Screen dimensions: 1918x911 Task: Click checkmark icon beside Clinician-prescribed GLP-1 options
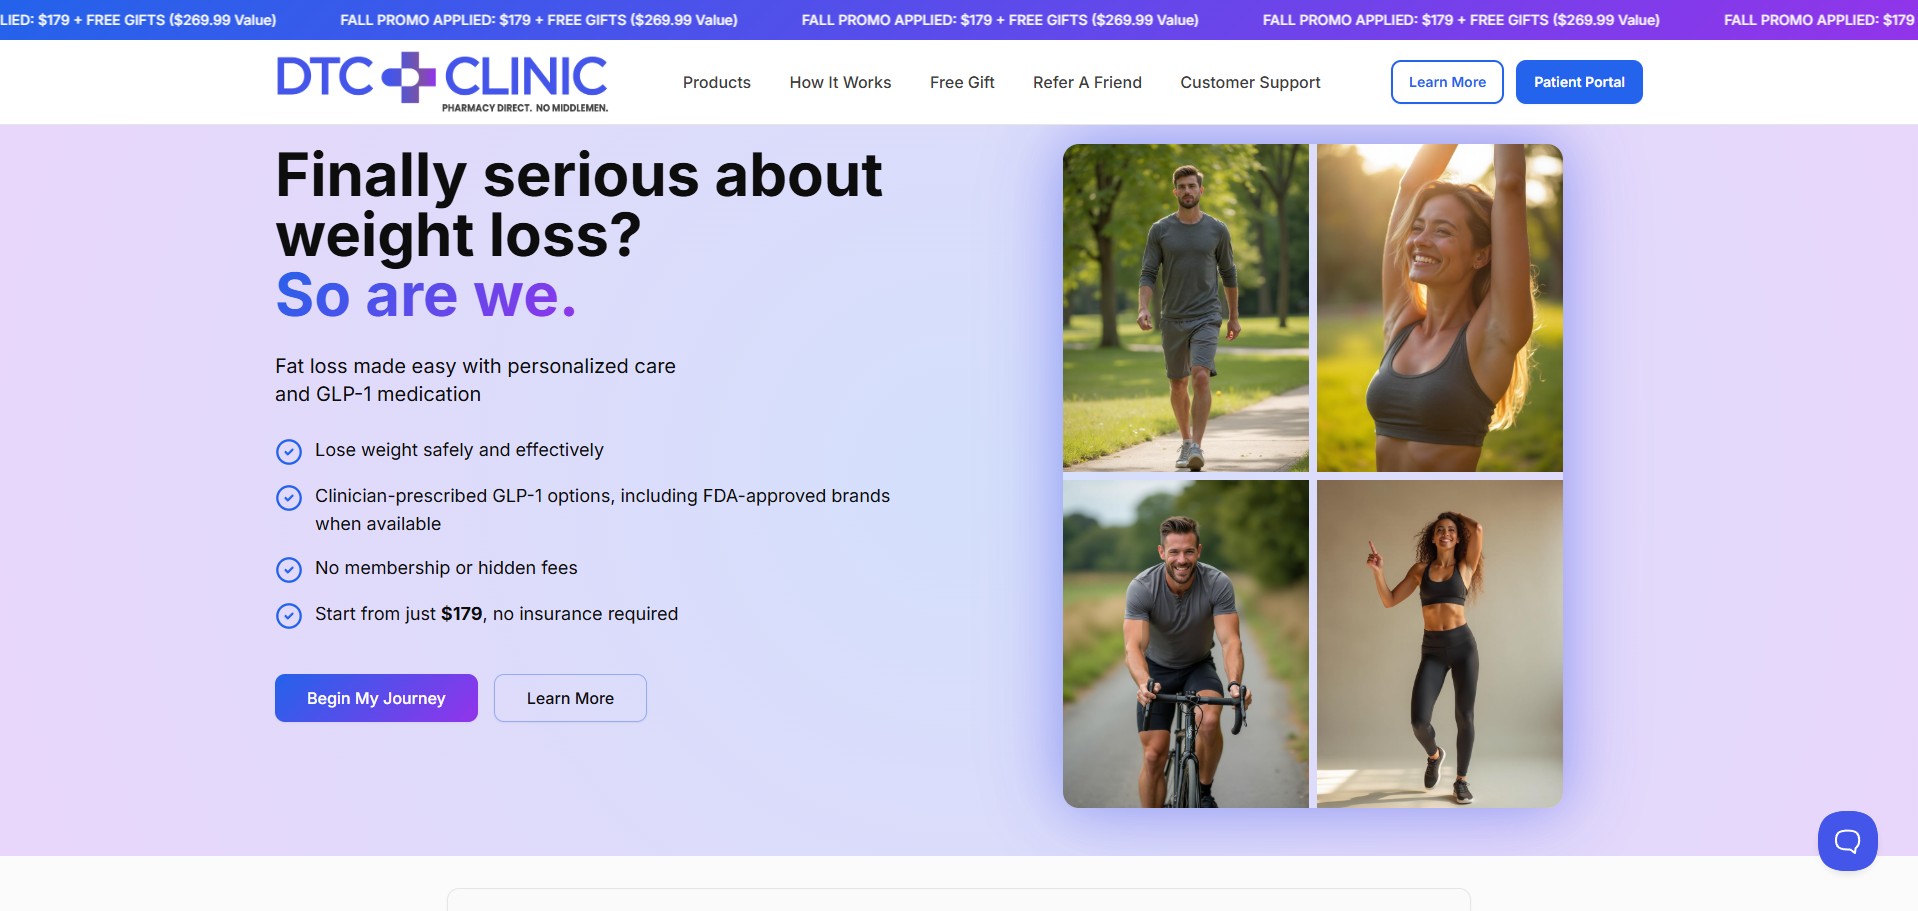click(x=288, y=498)
